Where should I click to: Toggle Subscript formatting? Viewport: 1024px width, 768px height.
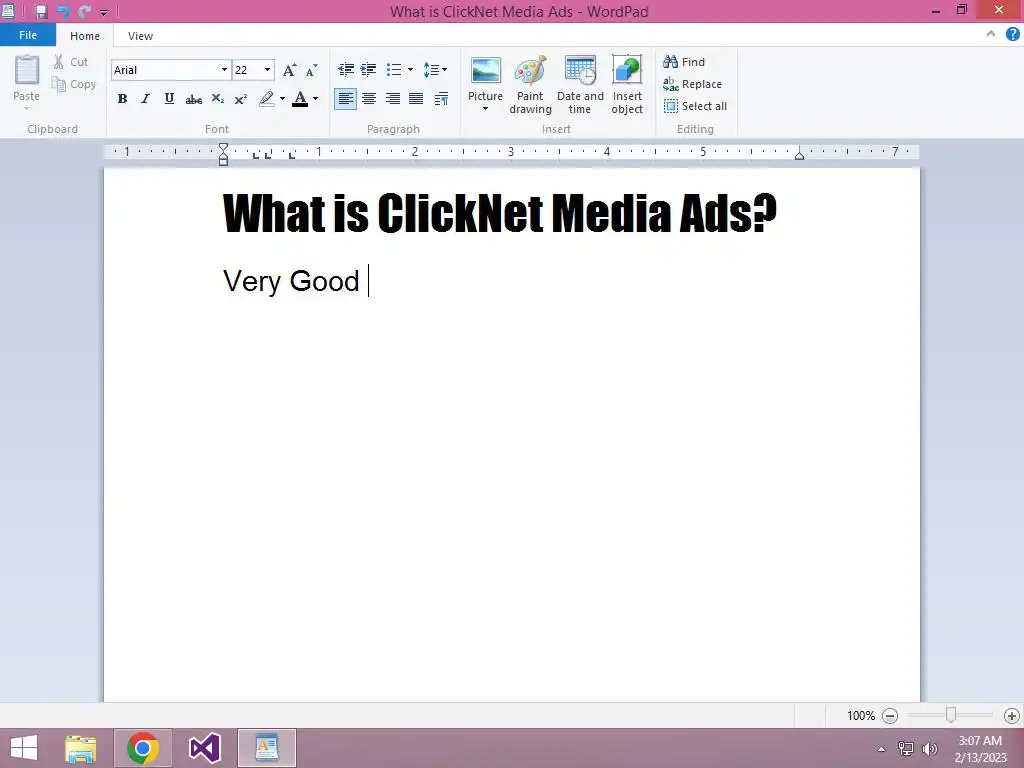217,99
